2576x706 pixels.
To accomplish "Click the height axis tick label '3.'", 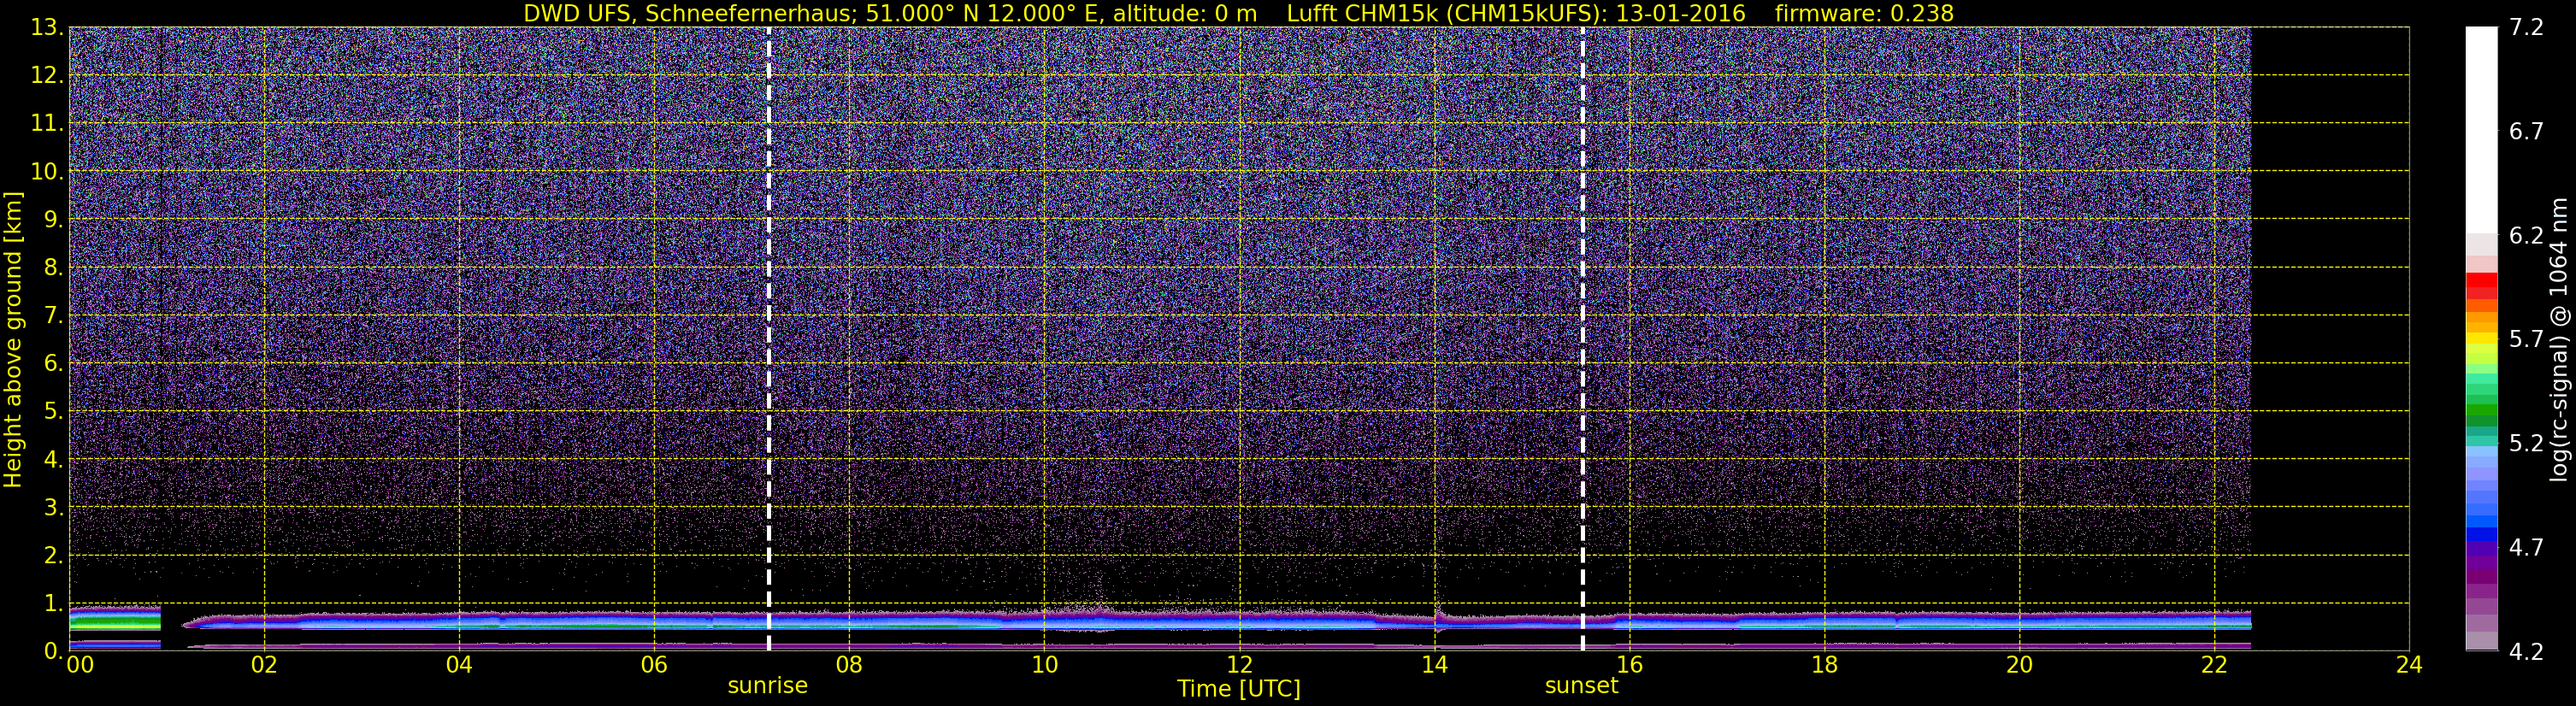I will tap(54, 508).
